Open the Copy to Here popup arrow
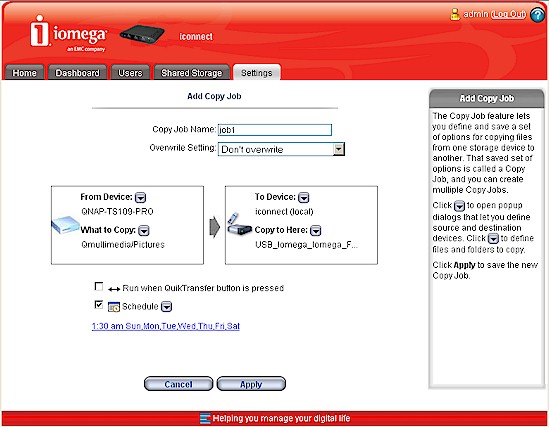Viewport: 550px width, 428px height. pos(316,230)
